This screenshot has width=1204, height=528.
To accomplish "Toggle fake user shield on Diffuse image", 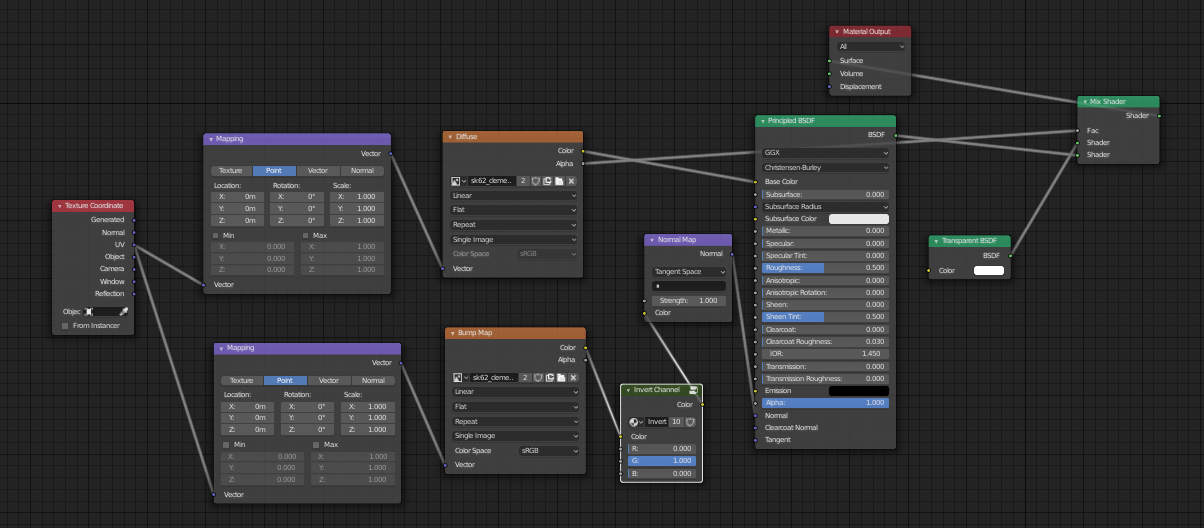I will click(536, 181).
